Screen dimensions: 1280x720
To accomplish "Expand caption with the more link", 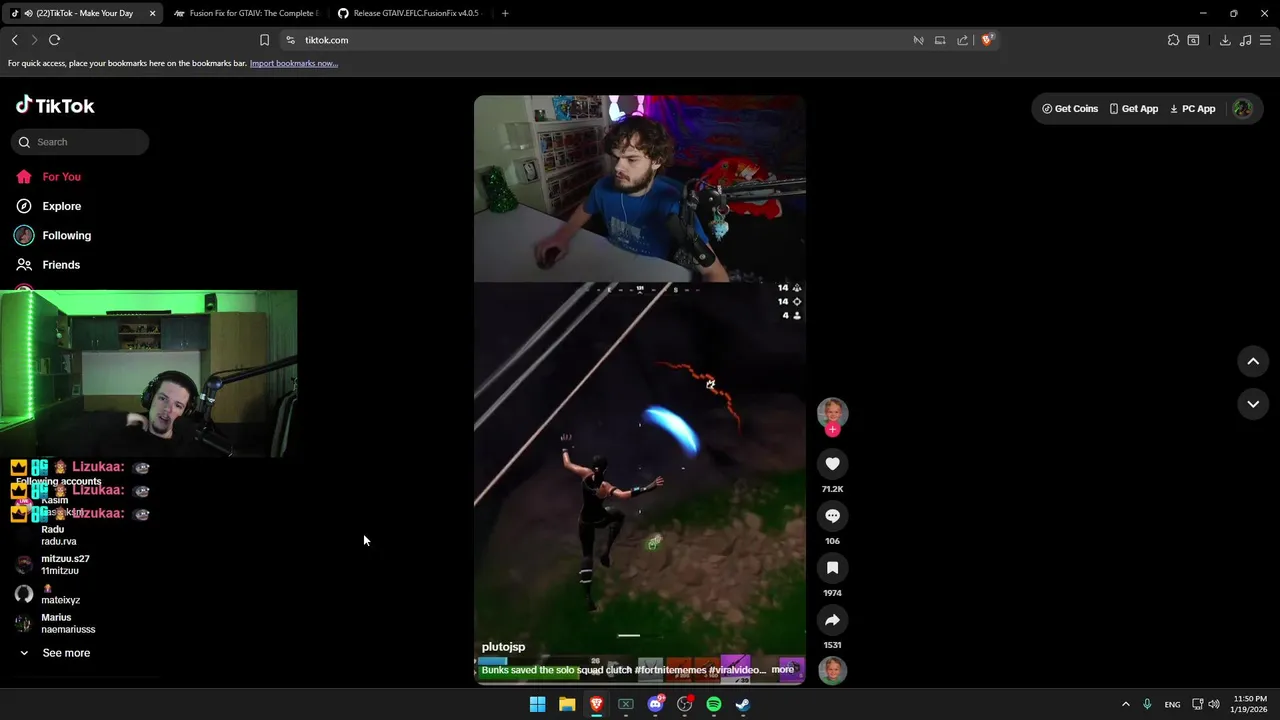I will [782, 670].
